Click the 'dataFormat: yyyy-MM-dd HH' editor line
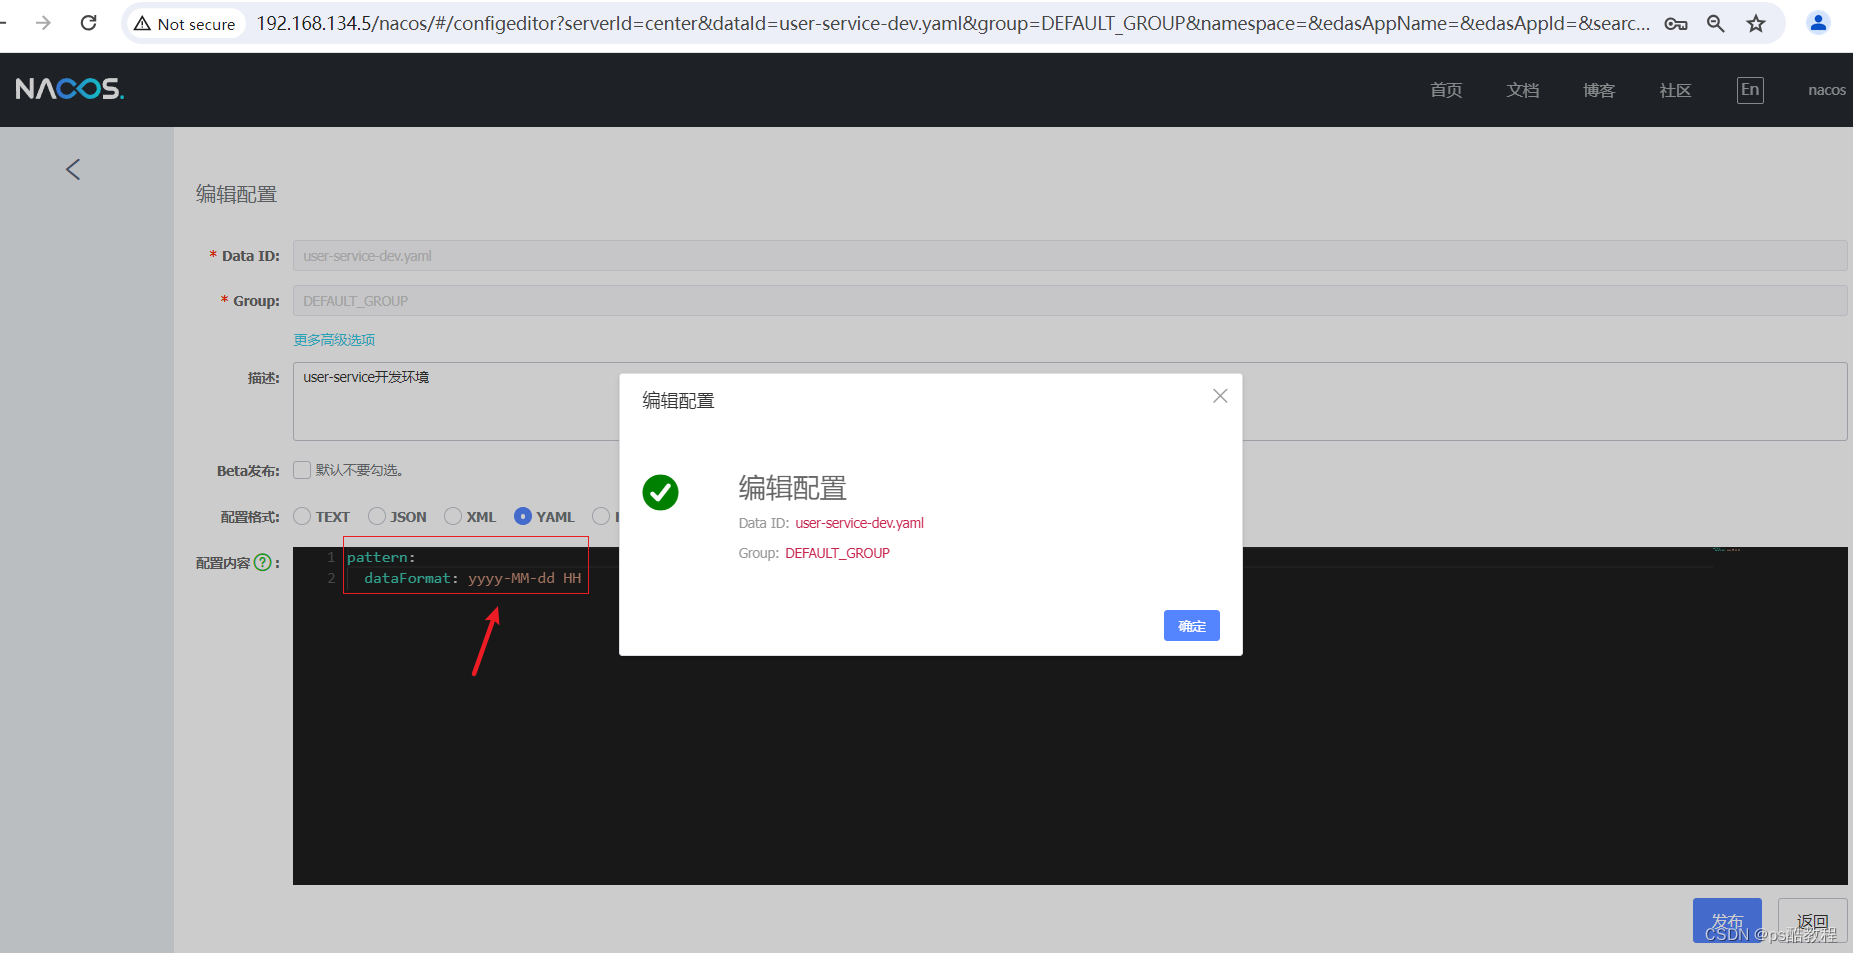This screenshot has width=1853, height=953. [x=472, y=578]
